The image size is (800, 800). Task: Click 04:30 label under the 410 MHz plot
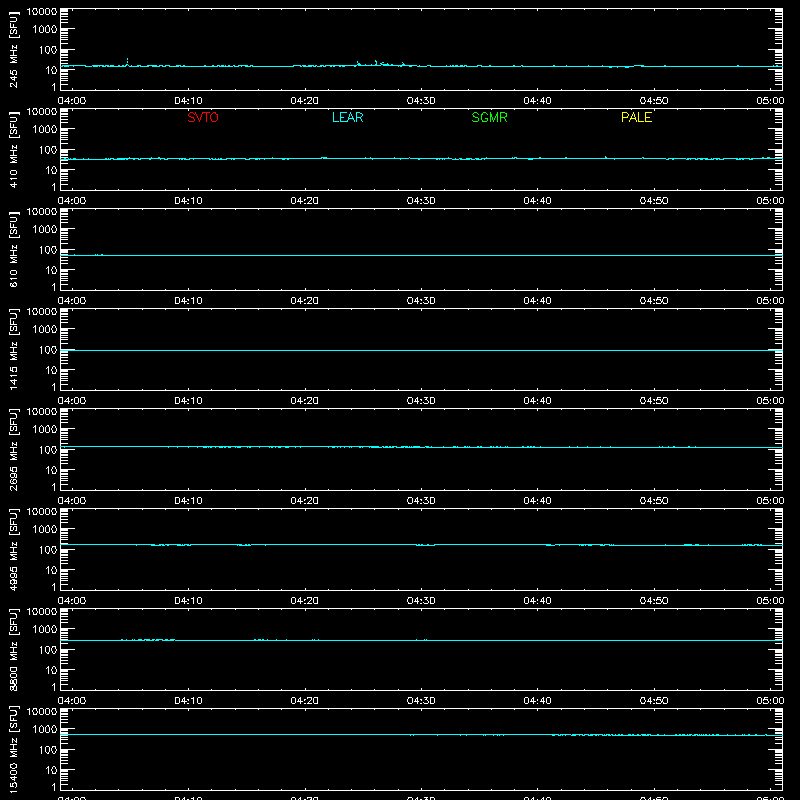pos(421,201)
